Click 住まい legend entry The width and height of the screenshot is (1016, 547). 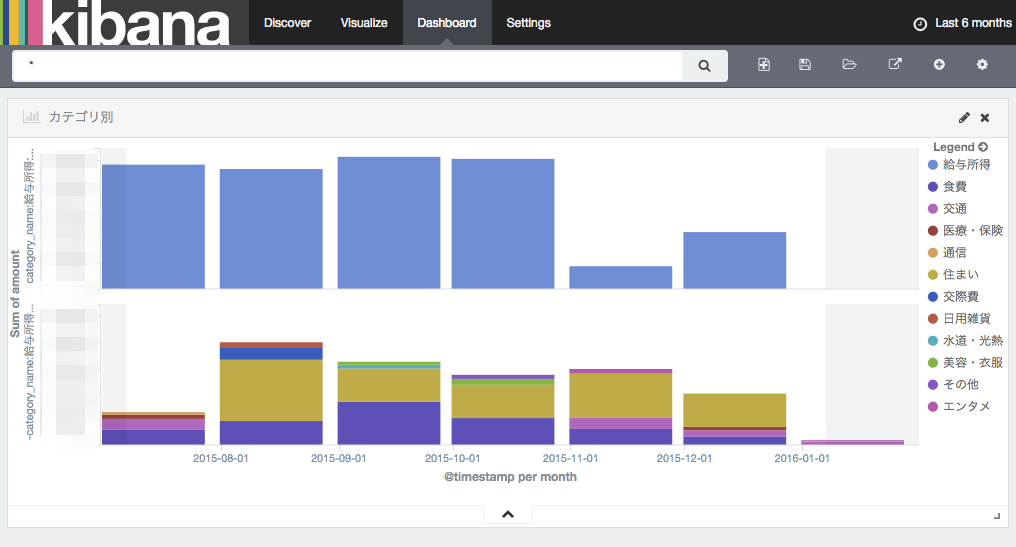click(x=953, y=275)
